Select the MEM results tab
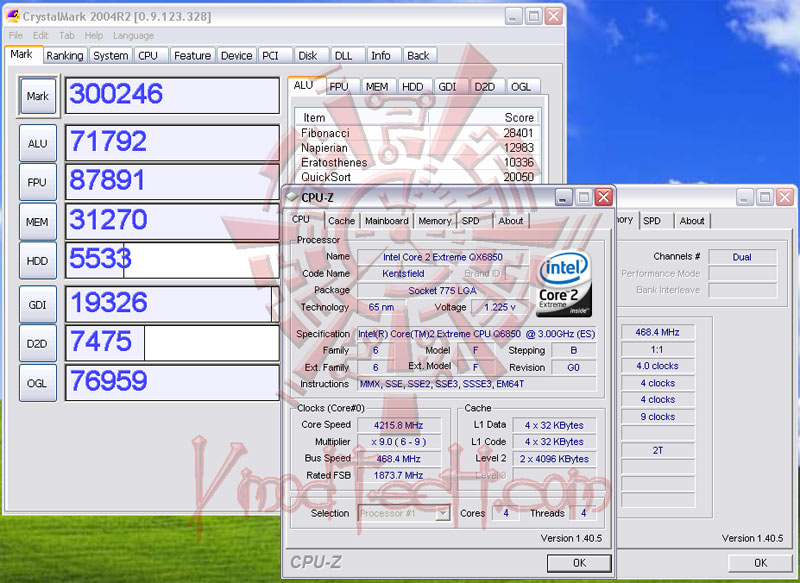Image resolution: width=800 pixels, height=583 pixels. 377,87
